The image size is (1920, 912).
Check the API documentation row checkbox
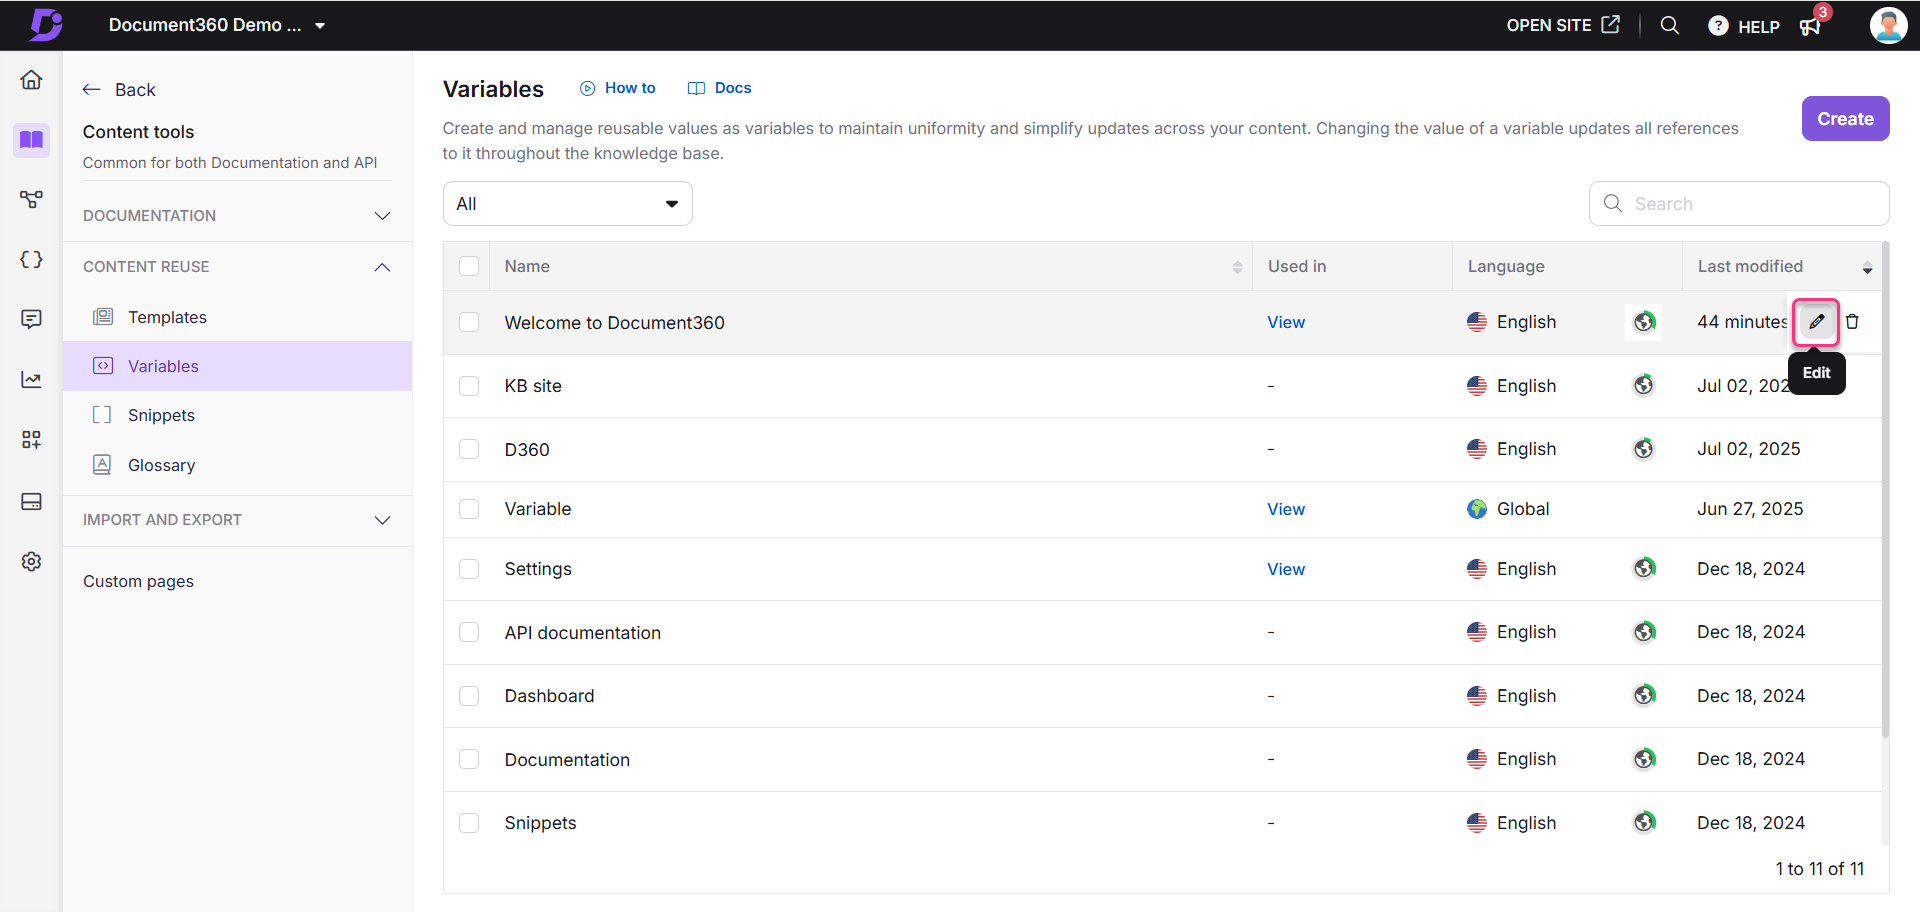click(469, 632)
